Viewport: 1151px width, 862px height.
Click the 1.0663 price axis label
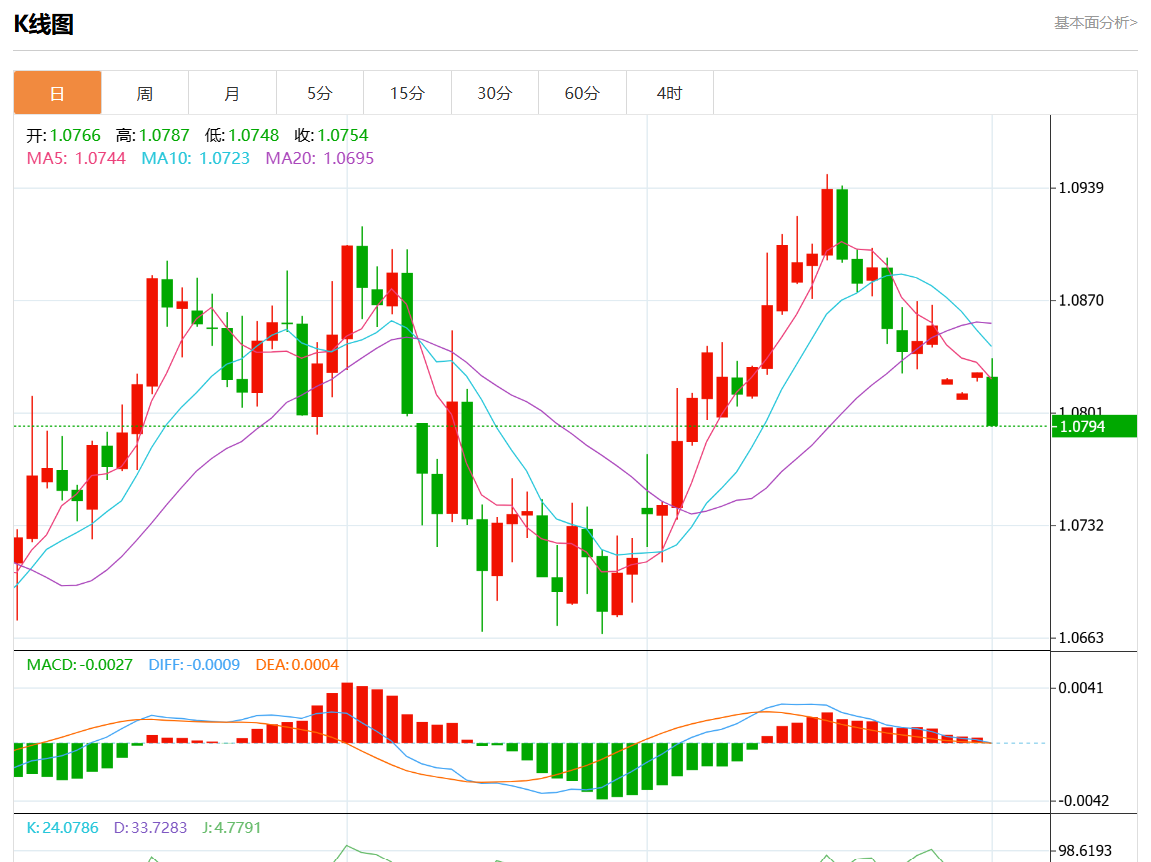(1081, 637)
